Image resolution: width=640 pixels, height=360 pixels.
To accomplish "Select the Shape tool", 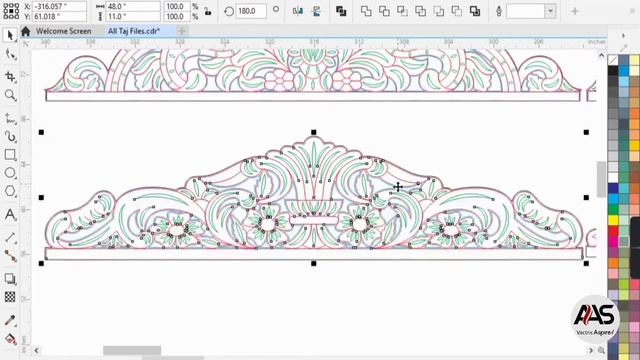I will [10, 55].
